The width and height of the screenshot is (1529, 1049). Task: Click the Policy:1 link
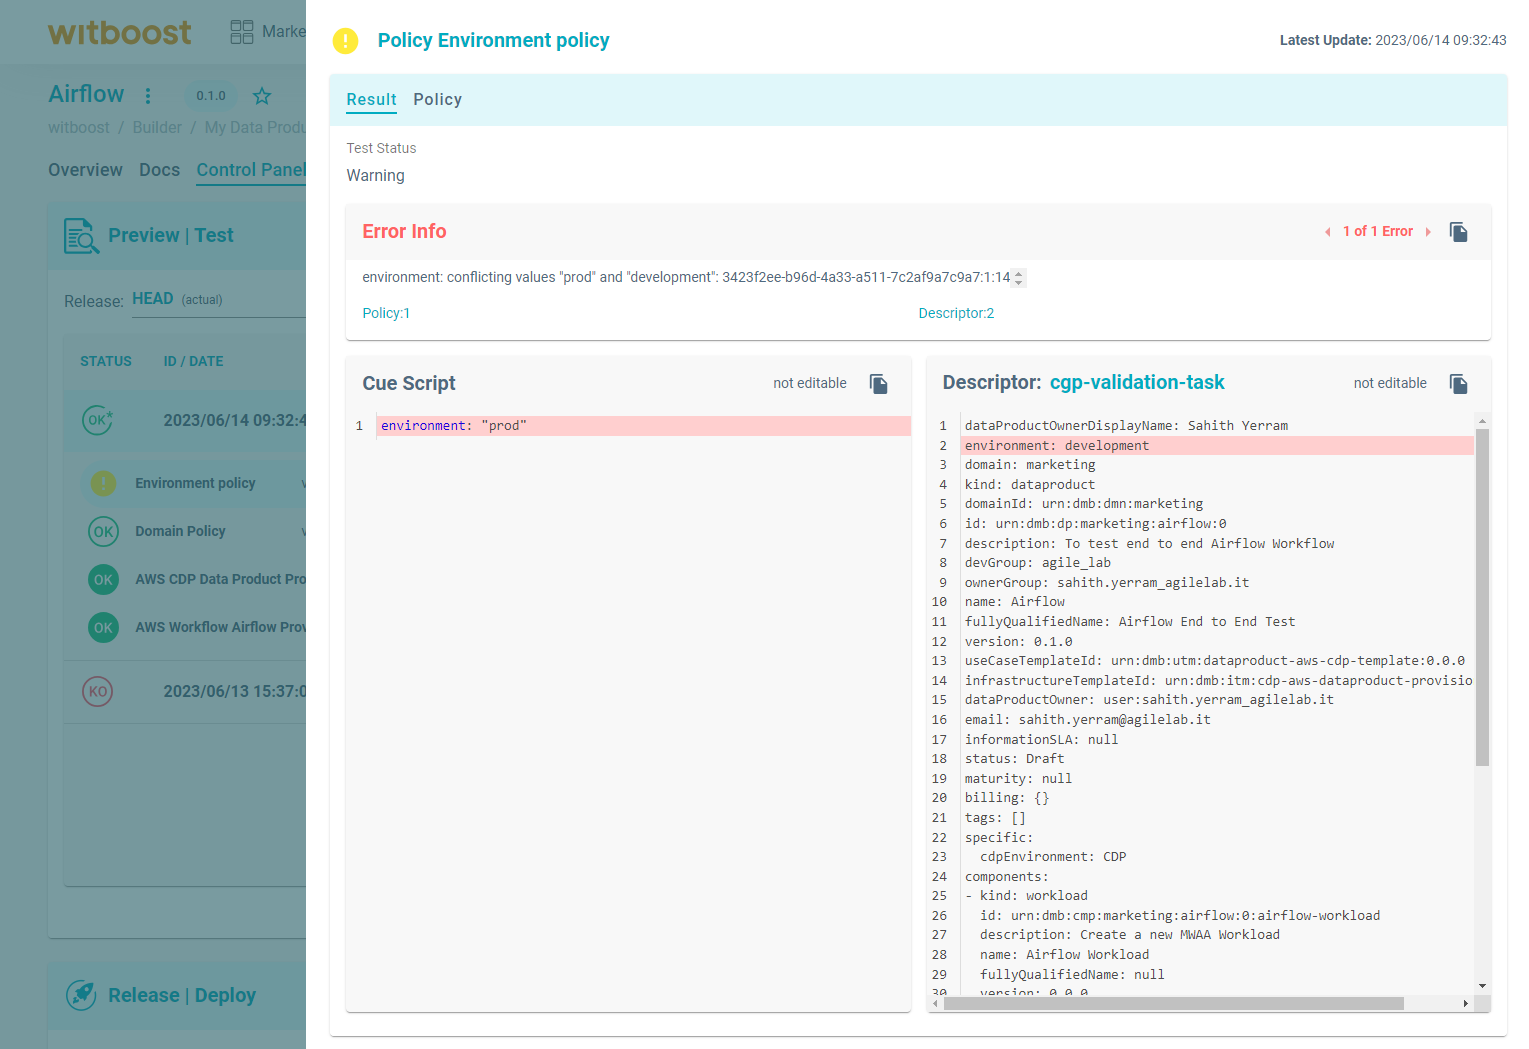386,314
